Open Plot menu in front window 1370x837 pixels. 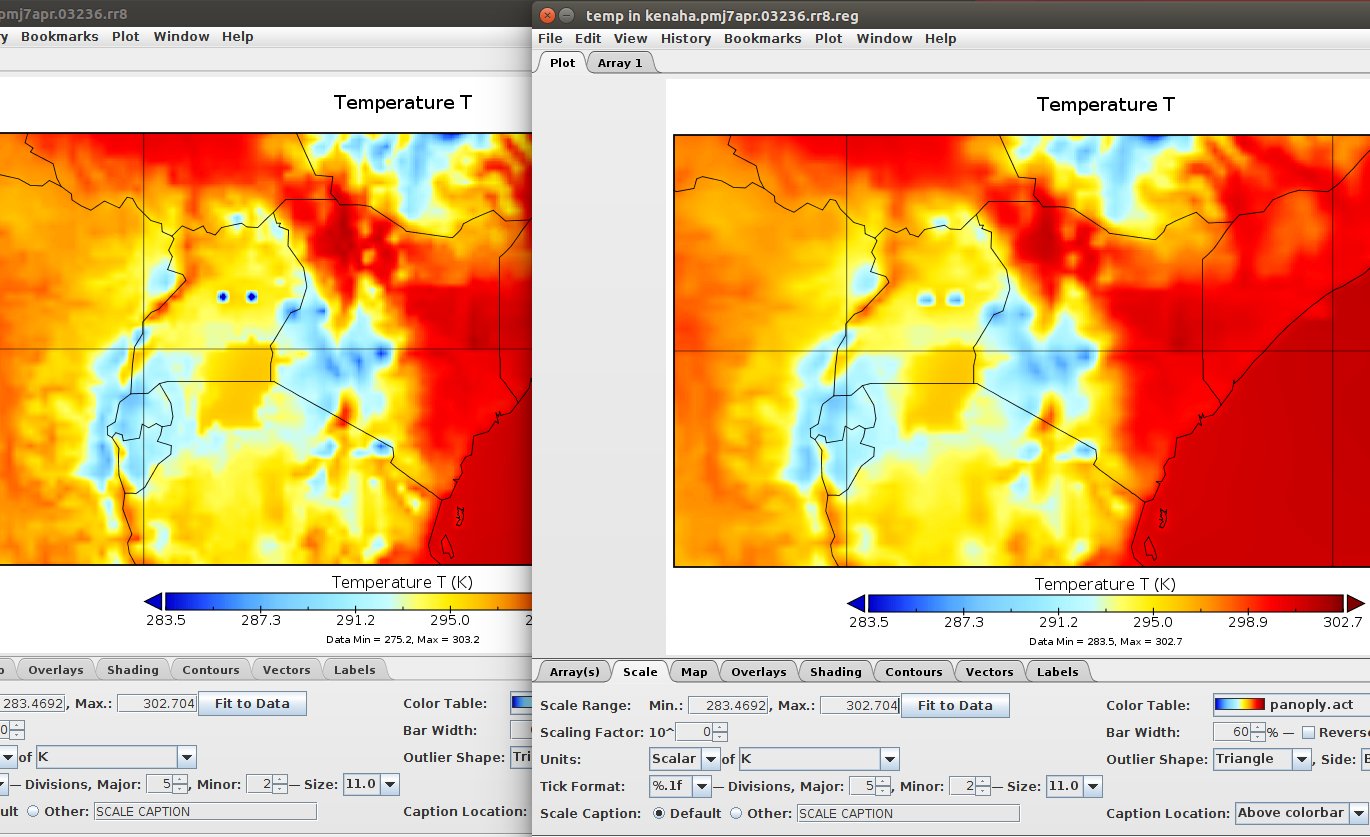click(x=828, y=38)
